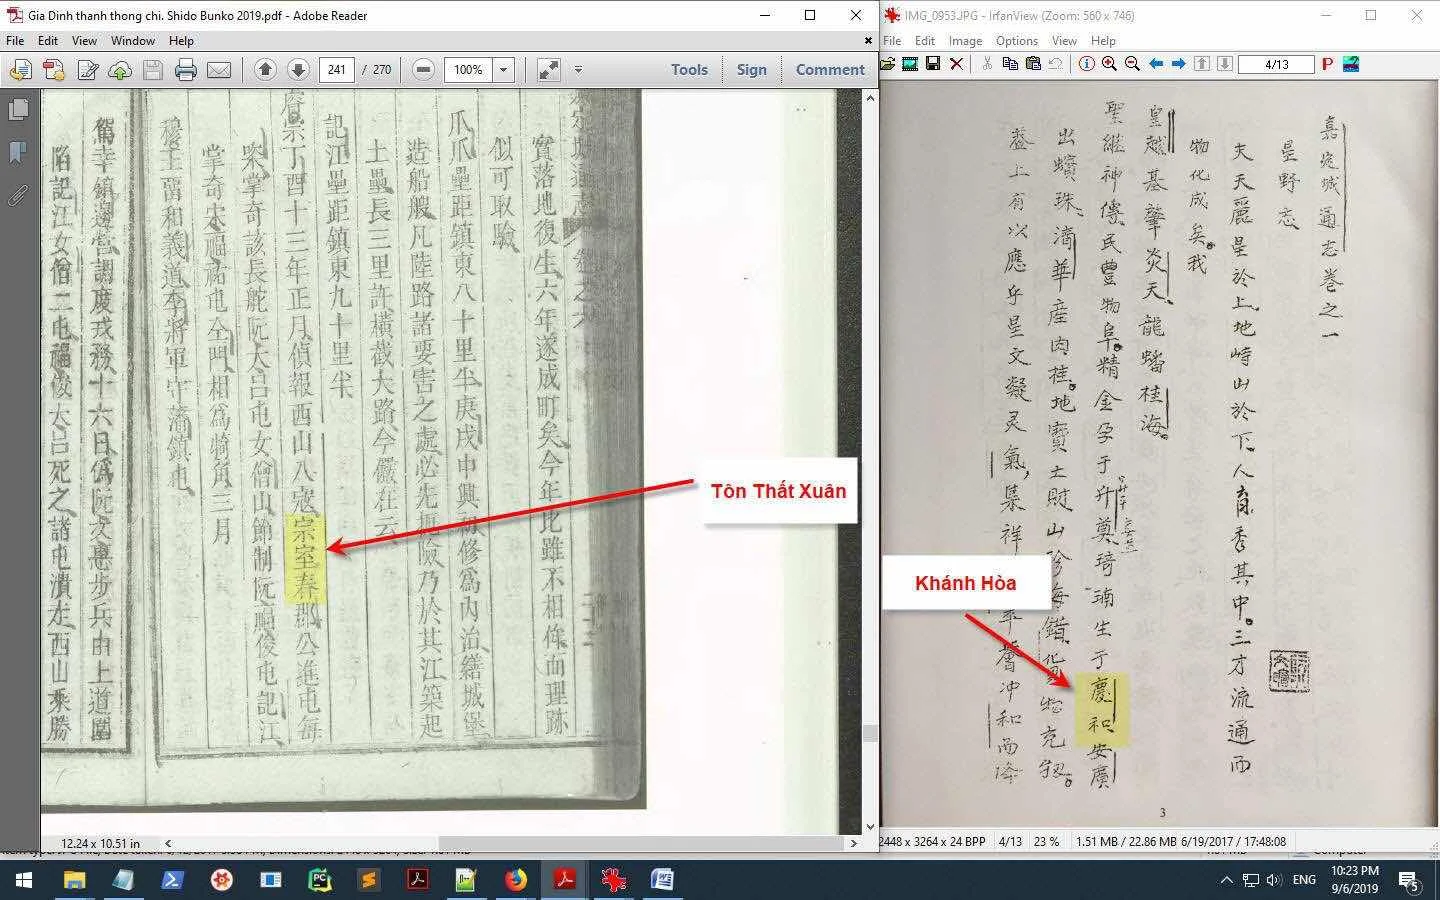Open IrfanView Image menu
This screenshot has height=900, width=1440.
click(965, 41)
